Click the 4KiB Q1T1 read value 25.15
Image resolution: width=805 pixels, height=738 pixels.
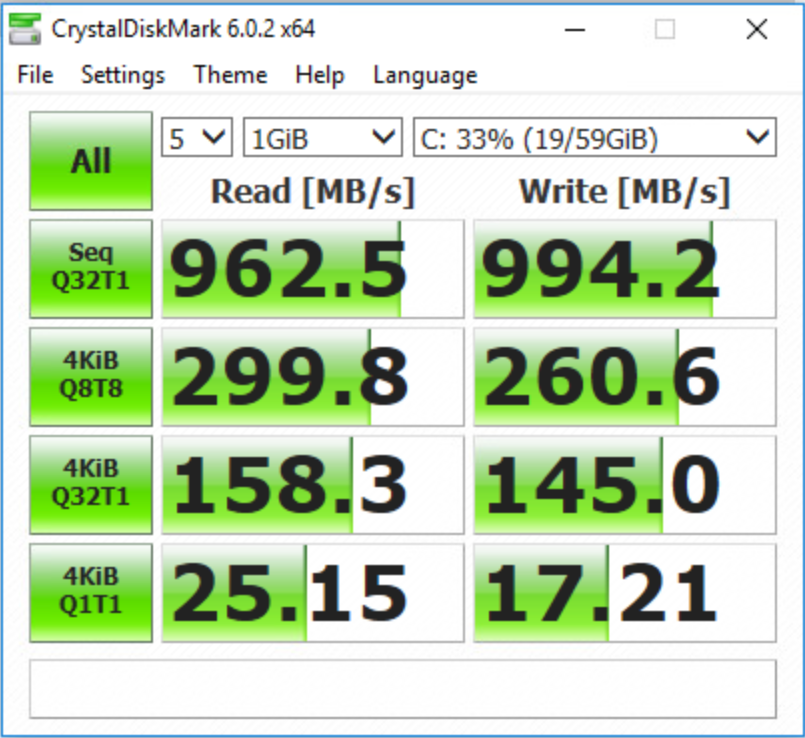point(313,593)
